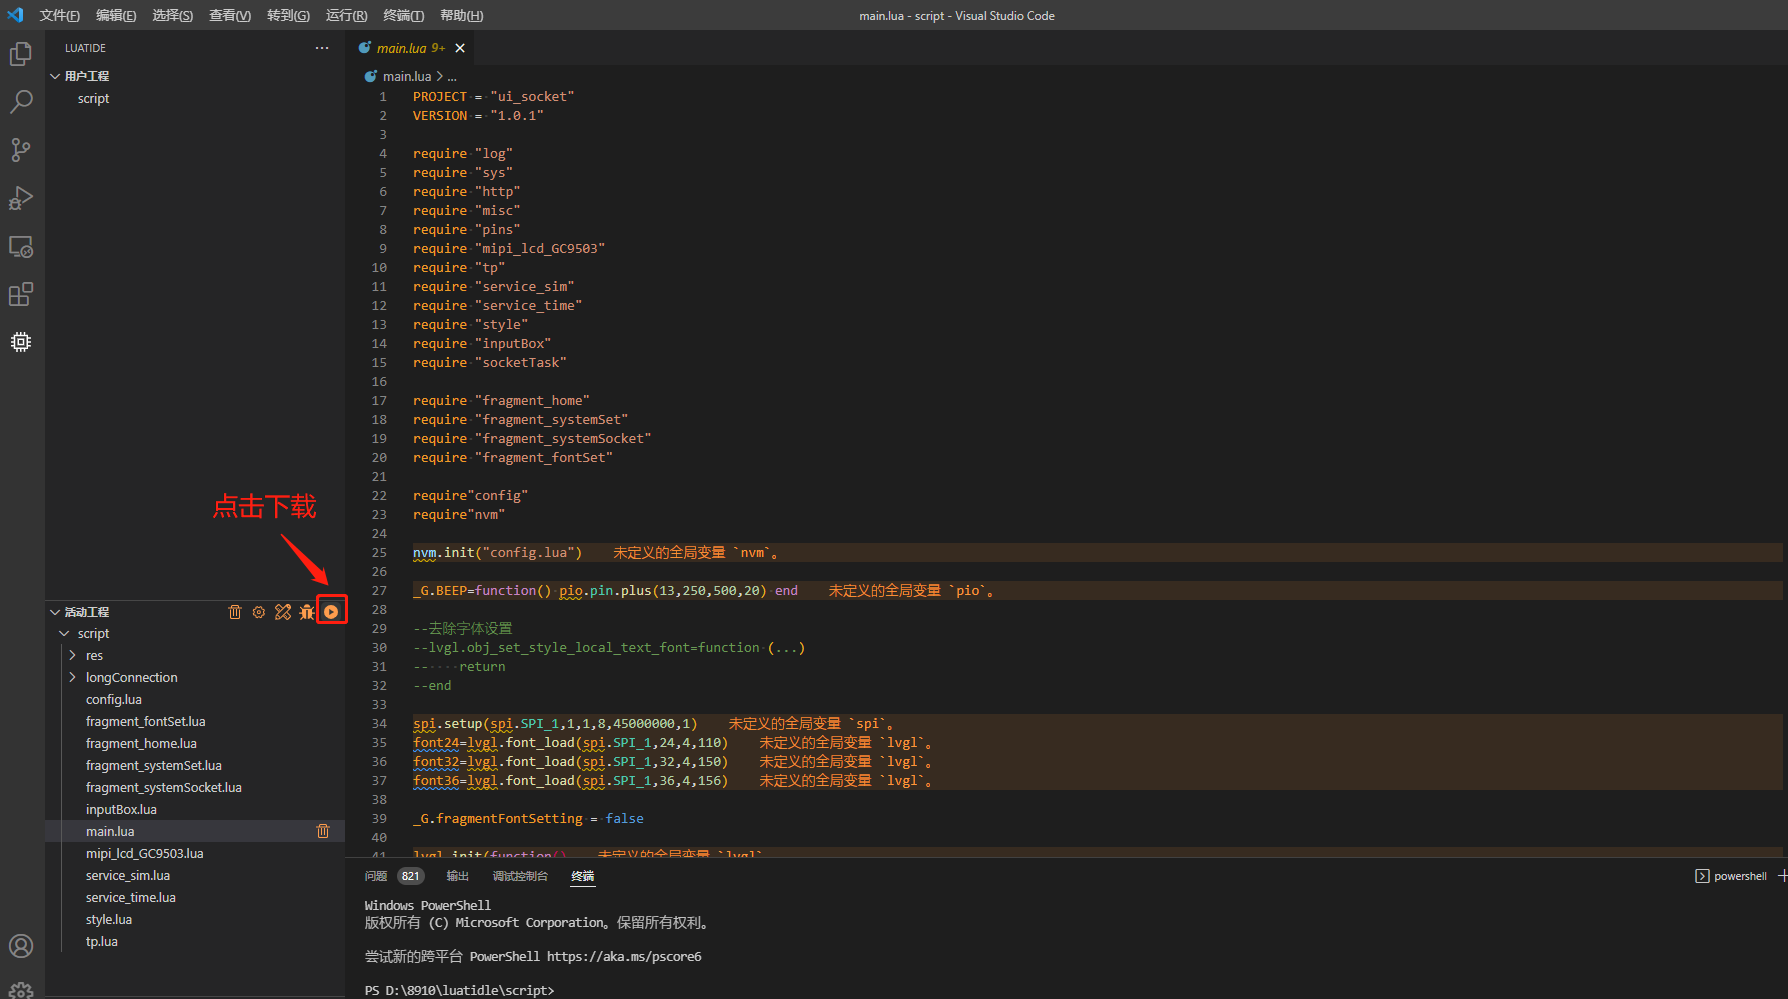Open the Source Control view
The width and height of the screenshot is (1788, 999).
(x=21, y=150)
